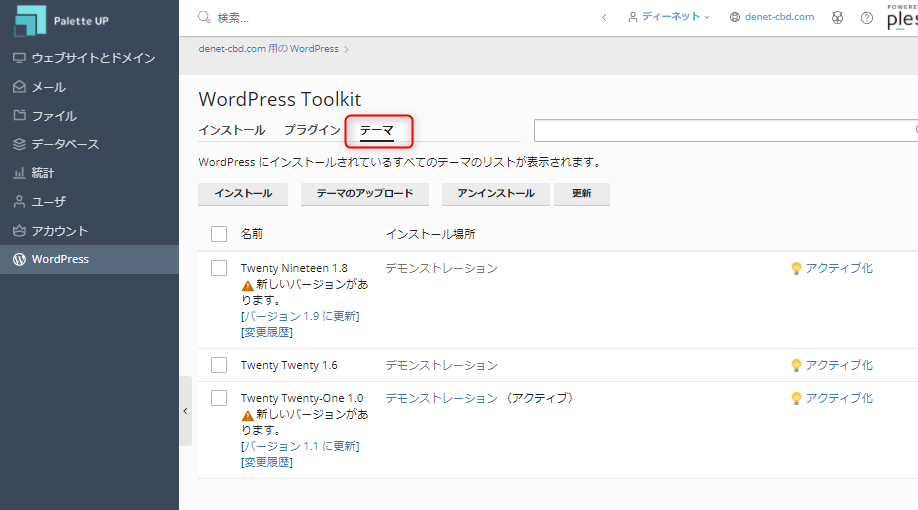The image size is (918, 510).
Task: Click the lightbulb icon for Twenty Nineteen
Action: (x=796, y=268)
